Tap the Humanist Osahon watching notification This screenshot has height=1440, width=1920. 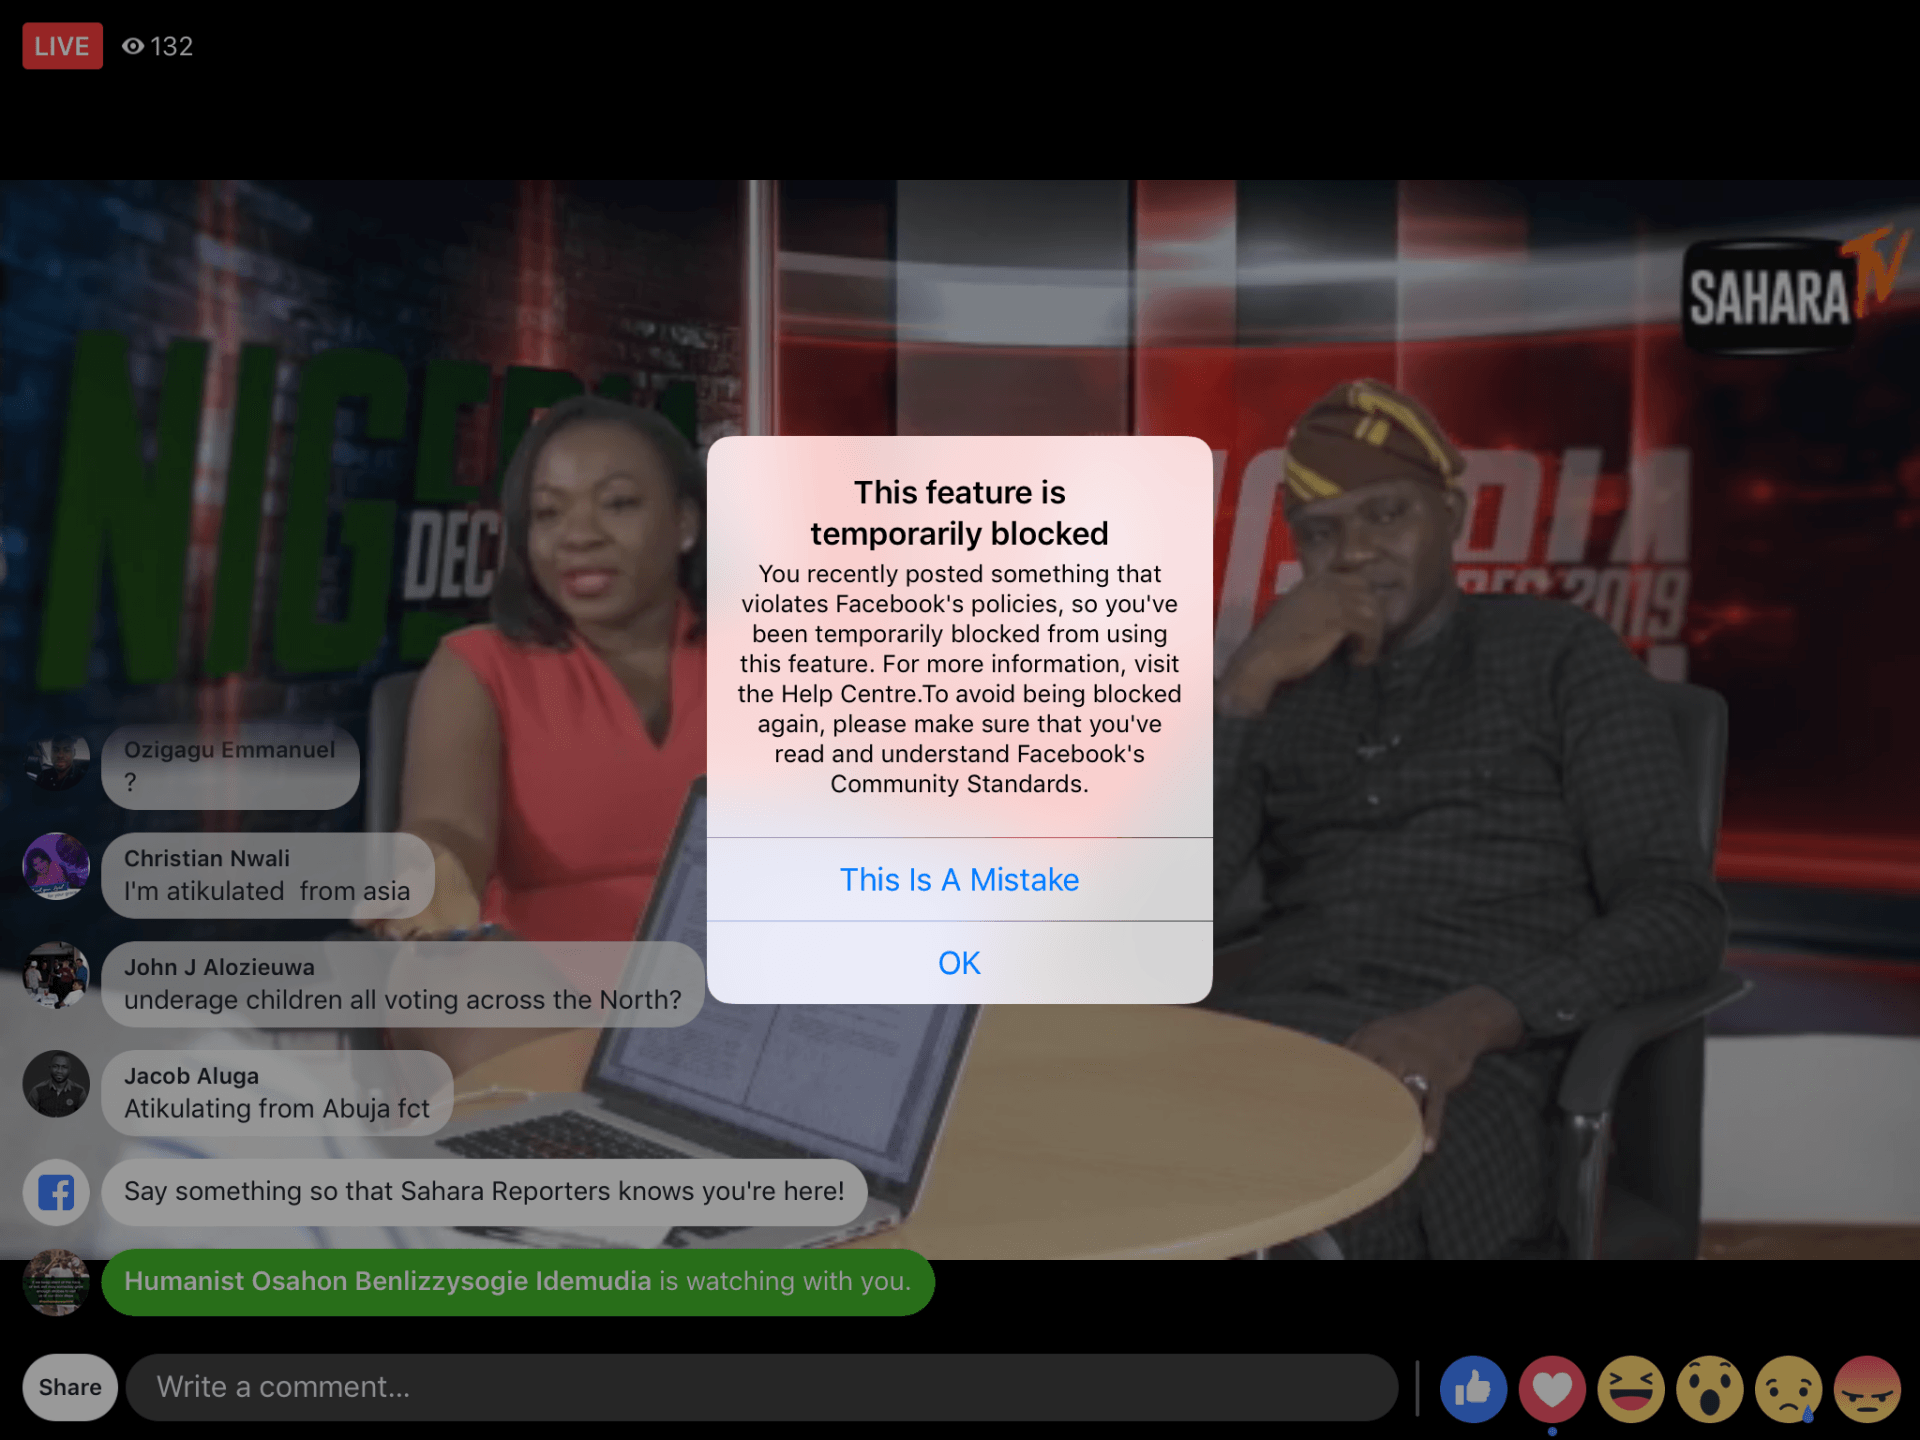pos(517,1282)
